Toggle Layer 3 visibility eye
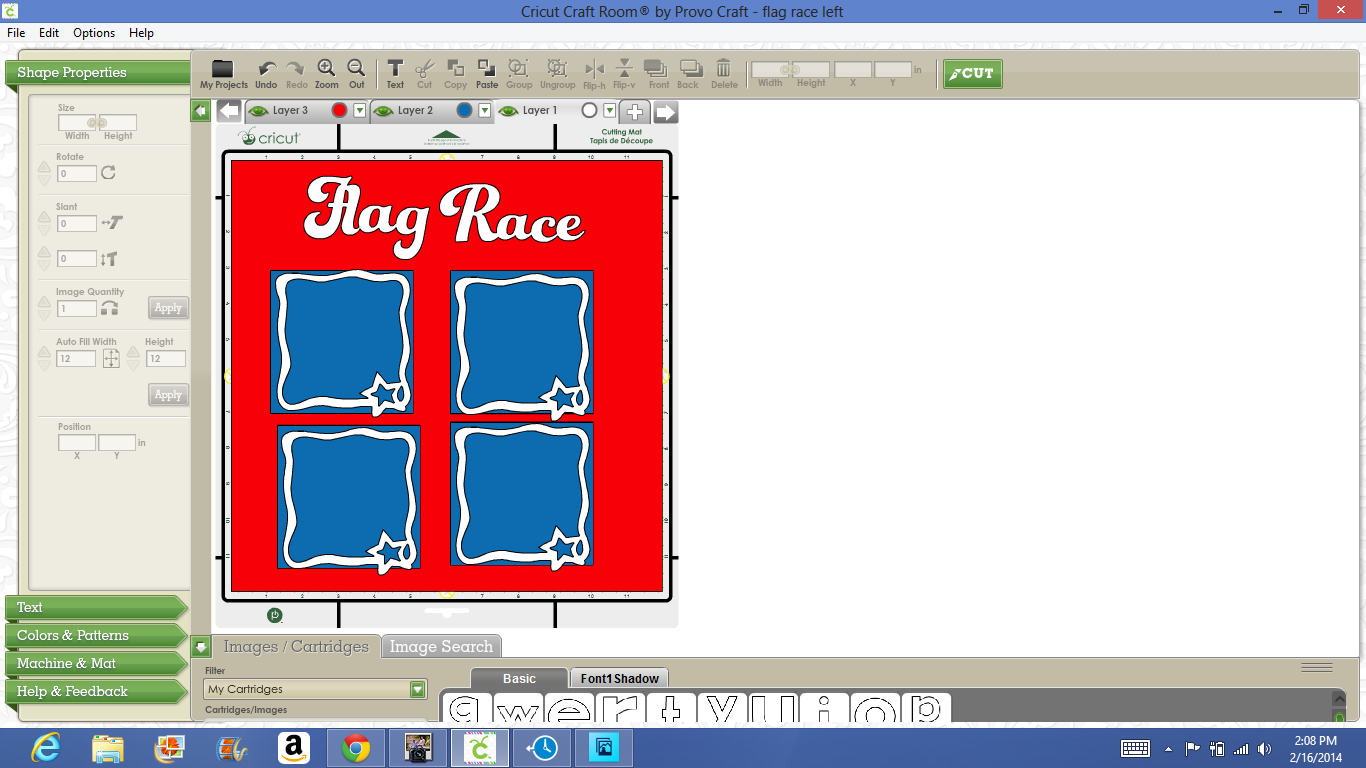The height and width of the screenshot is (768, 1366). point(259,111)
